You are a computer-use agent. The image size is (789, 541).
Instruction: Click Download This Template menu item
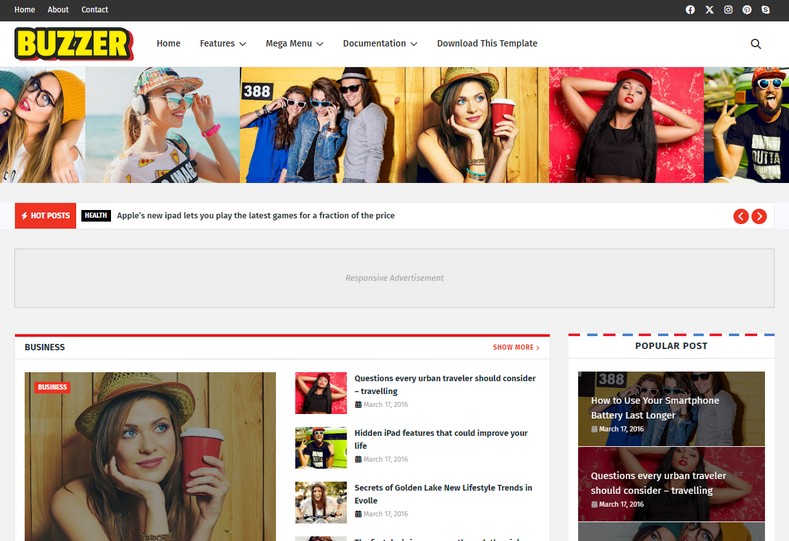coord(487,43)
